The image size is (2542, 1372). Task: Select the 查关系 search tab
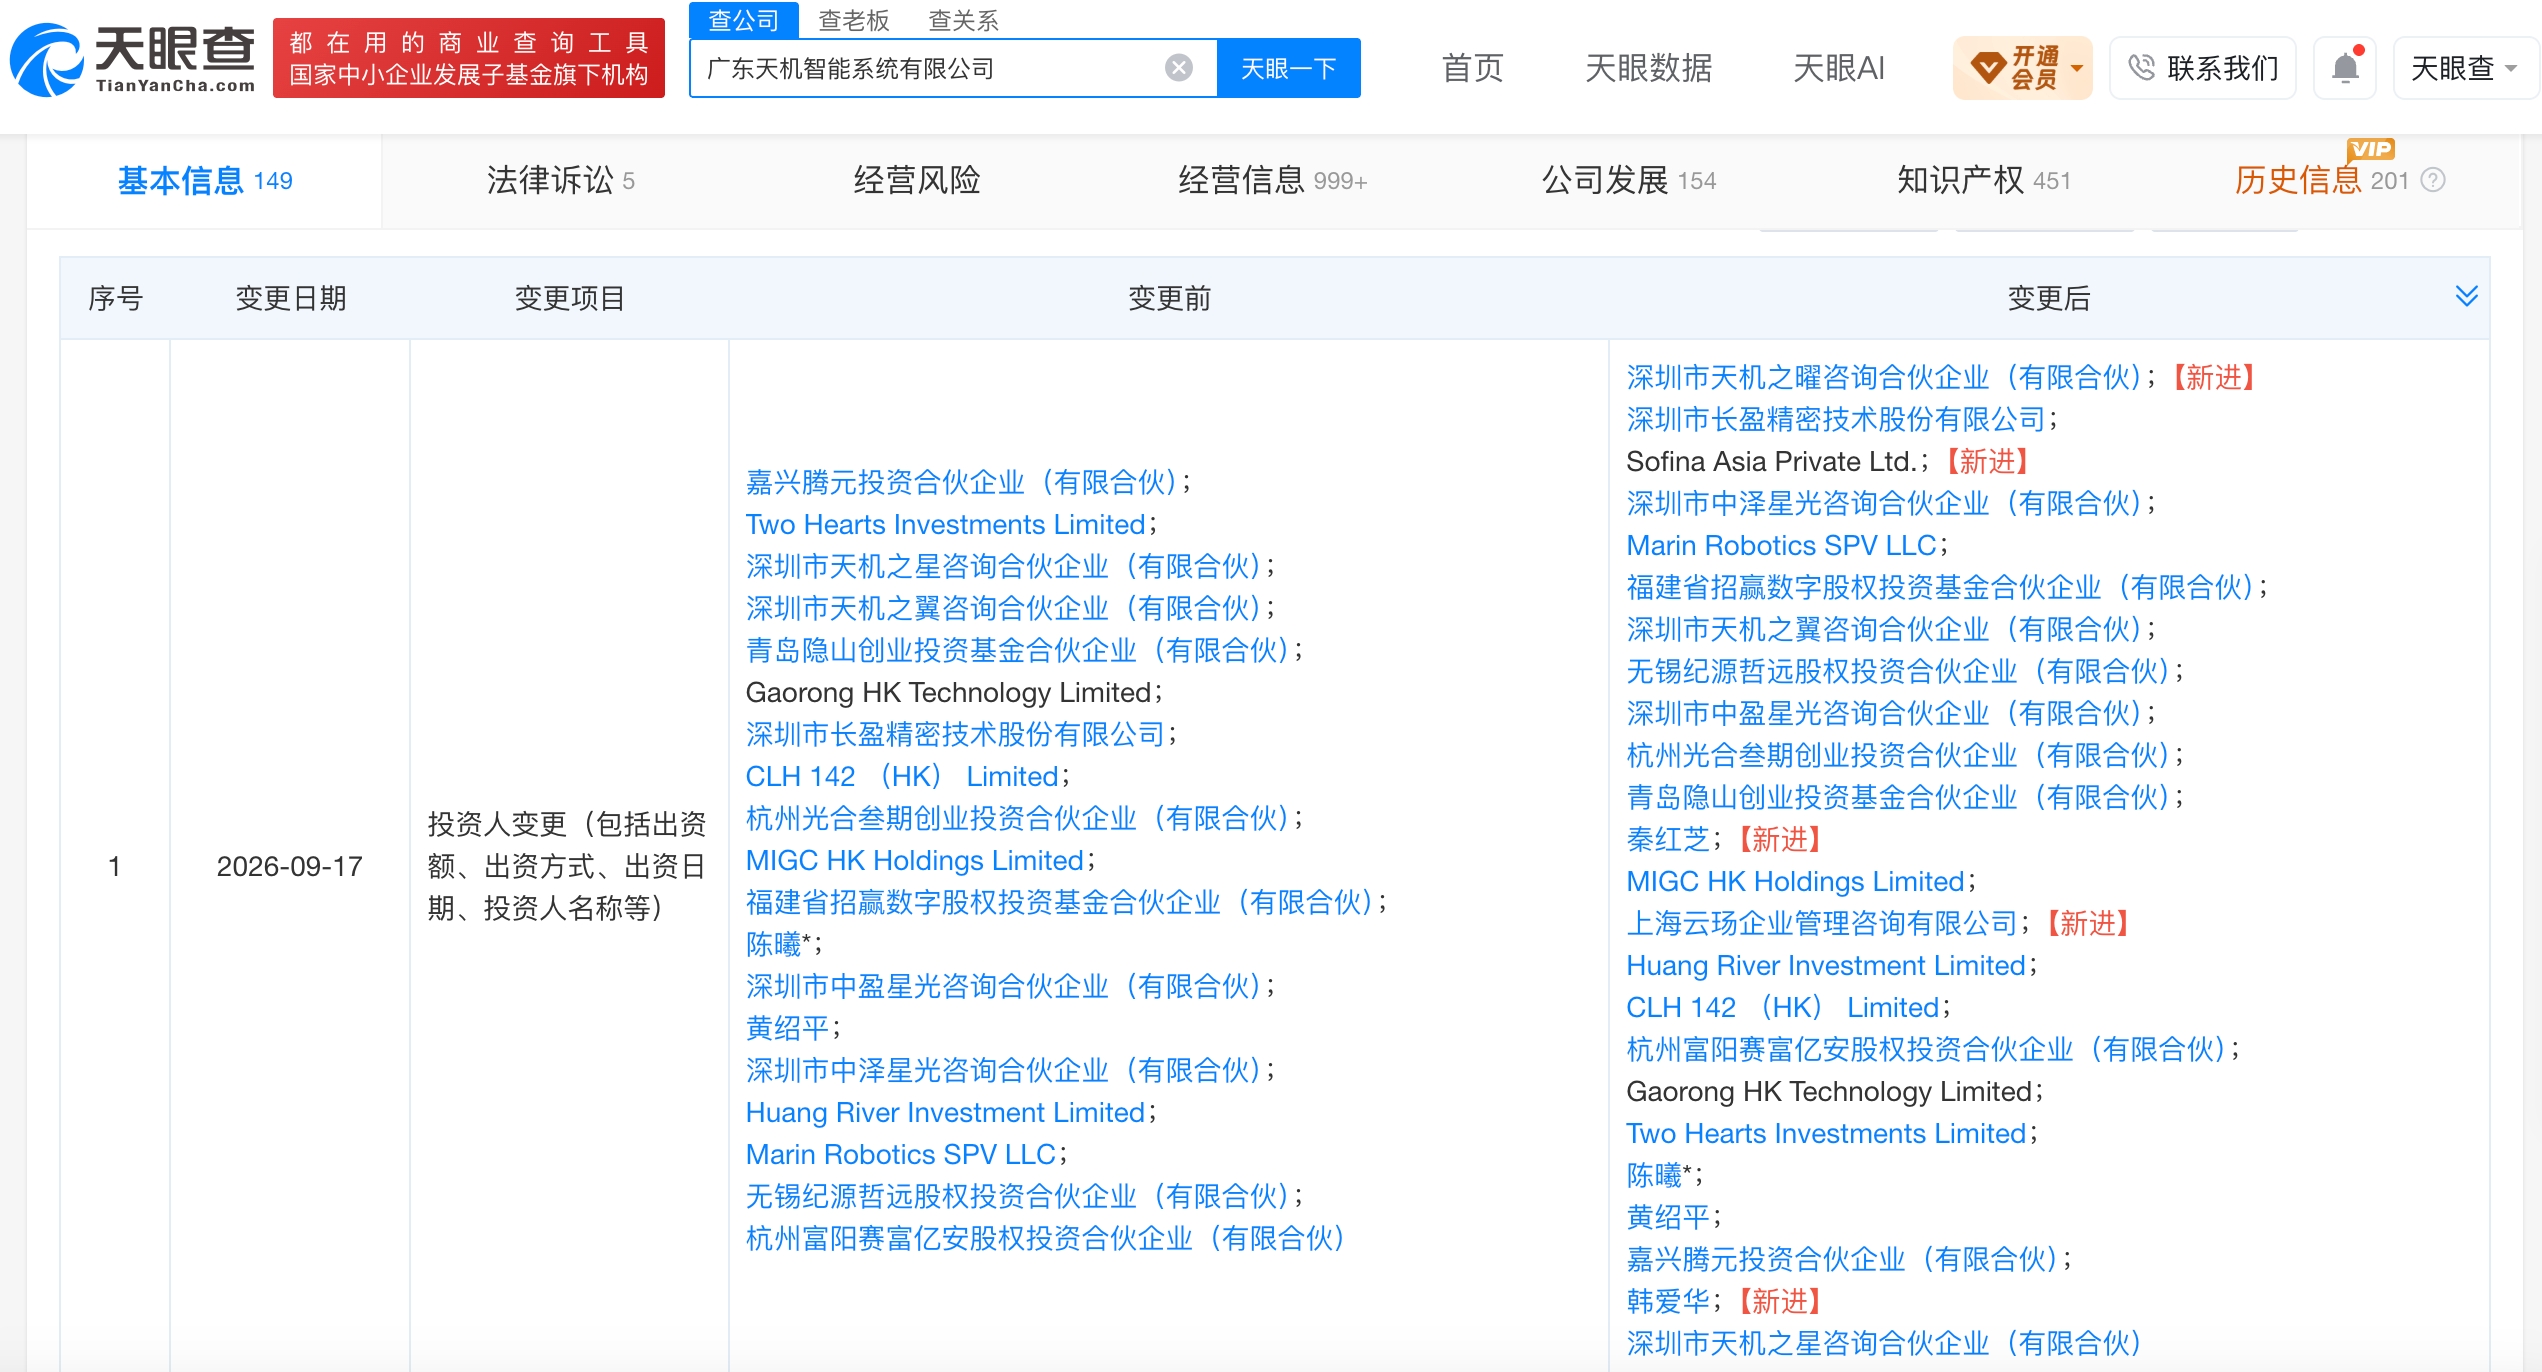pos(964,20)
